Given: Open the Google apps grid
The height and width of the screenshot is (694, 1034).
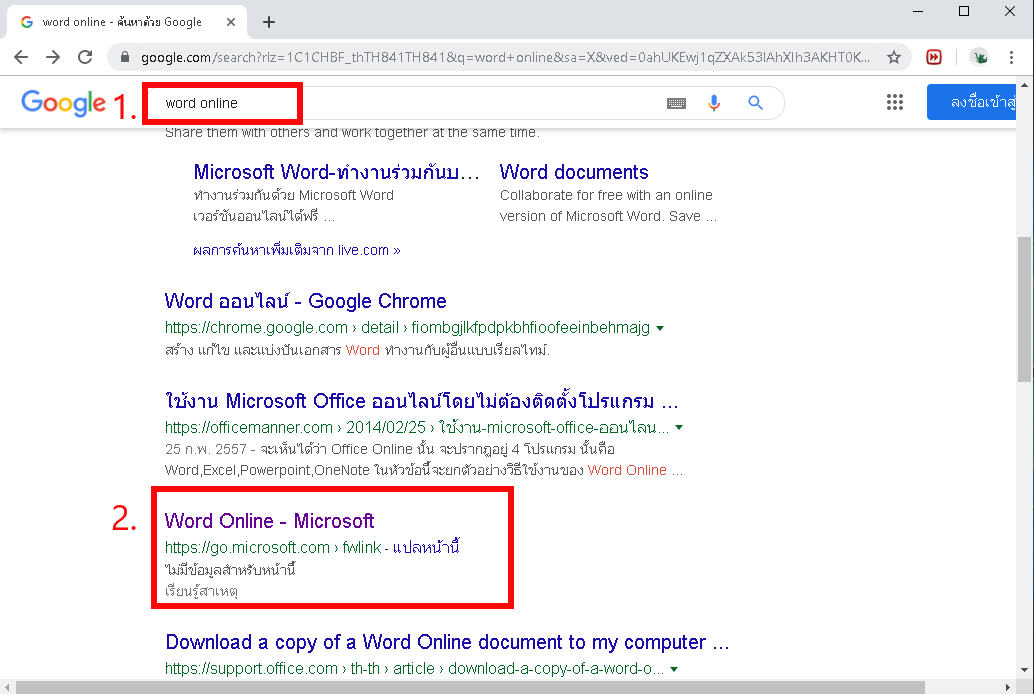Looking at the screenshot, I should pos(895,102).
